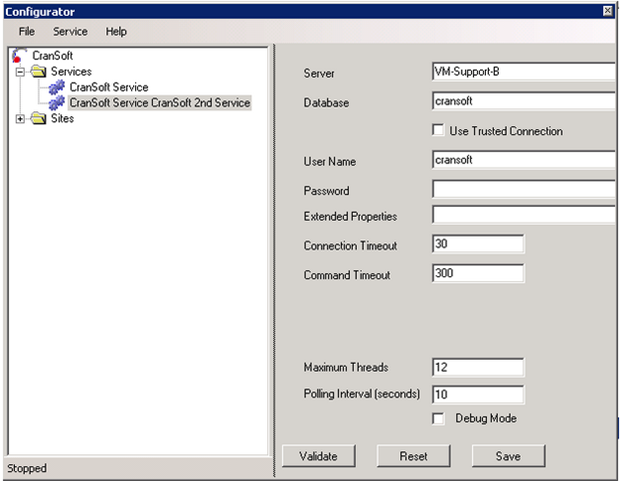
Task: Open the Service menu
Action: point(70,31)
